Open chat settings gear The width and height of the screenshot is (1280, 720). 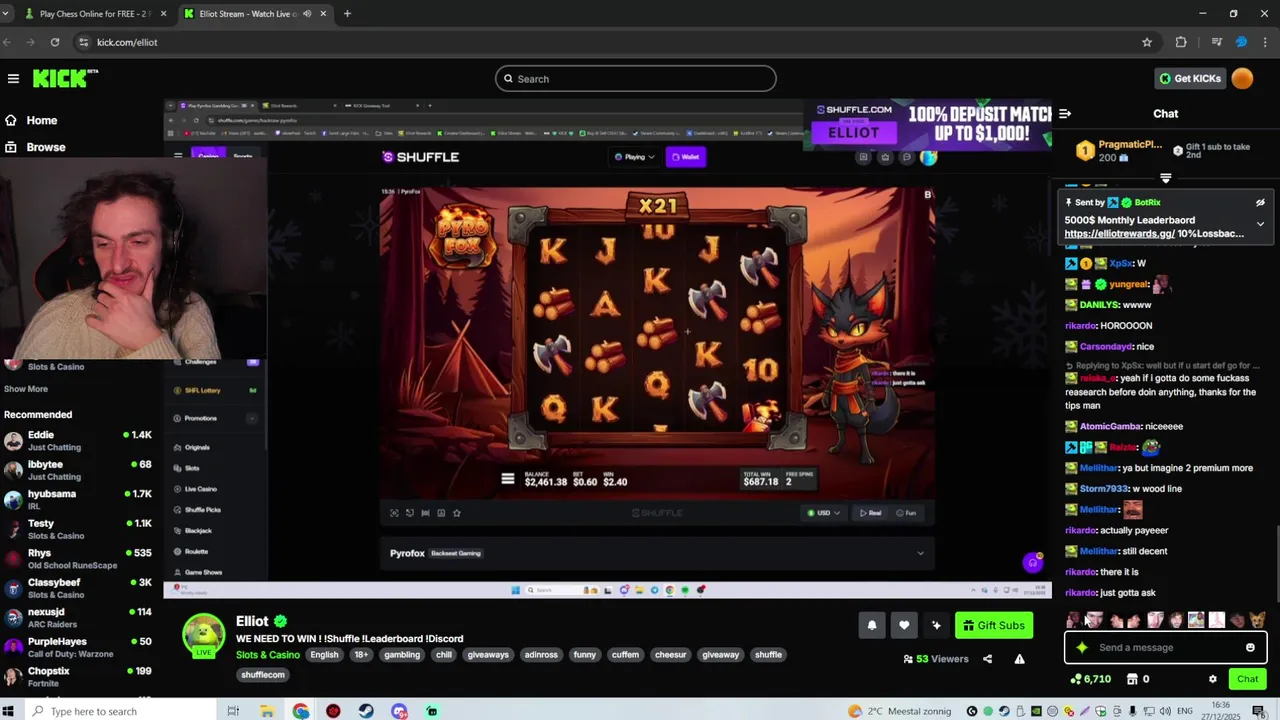click(1213, 679)
